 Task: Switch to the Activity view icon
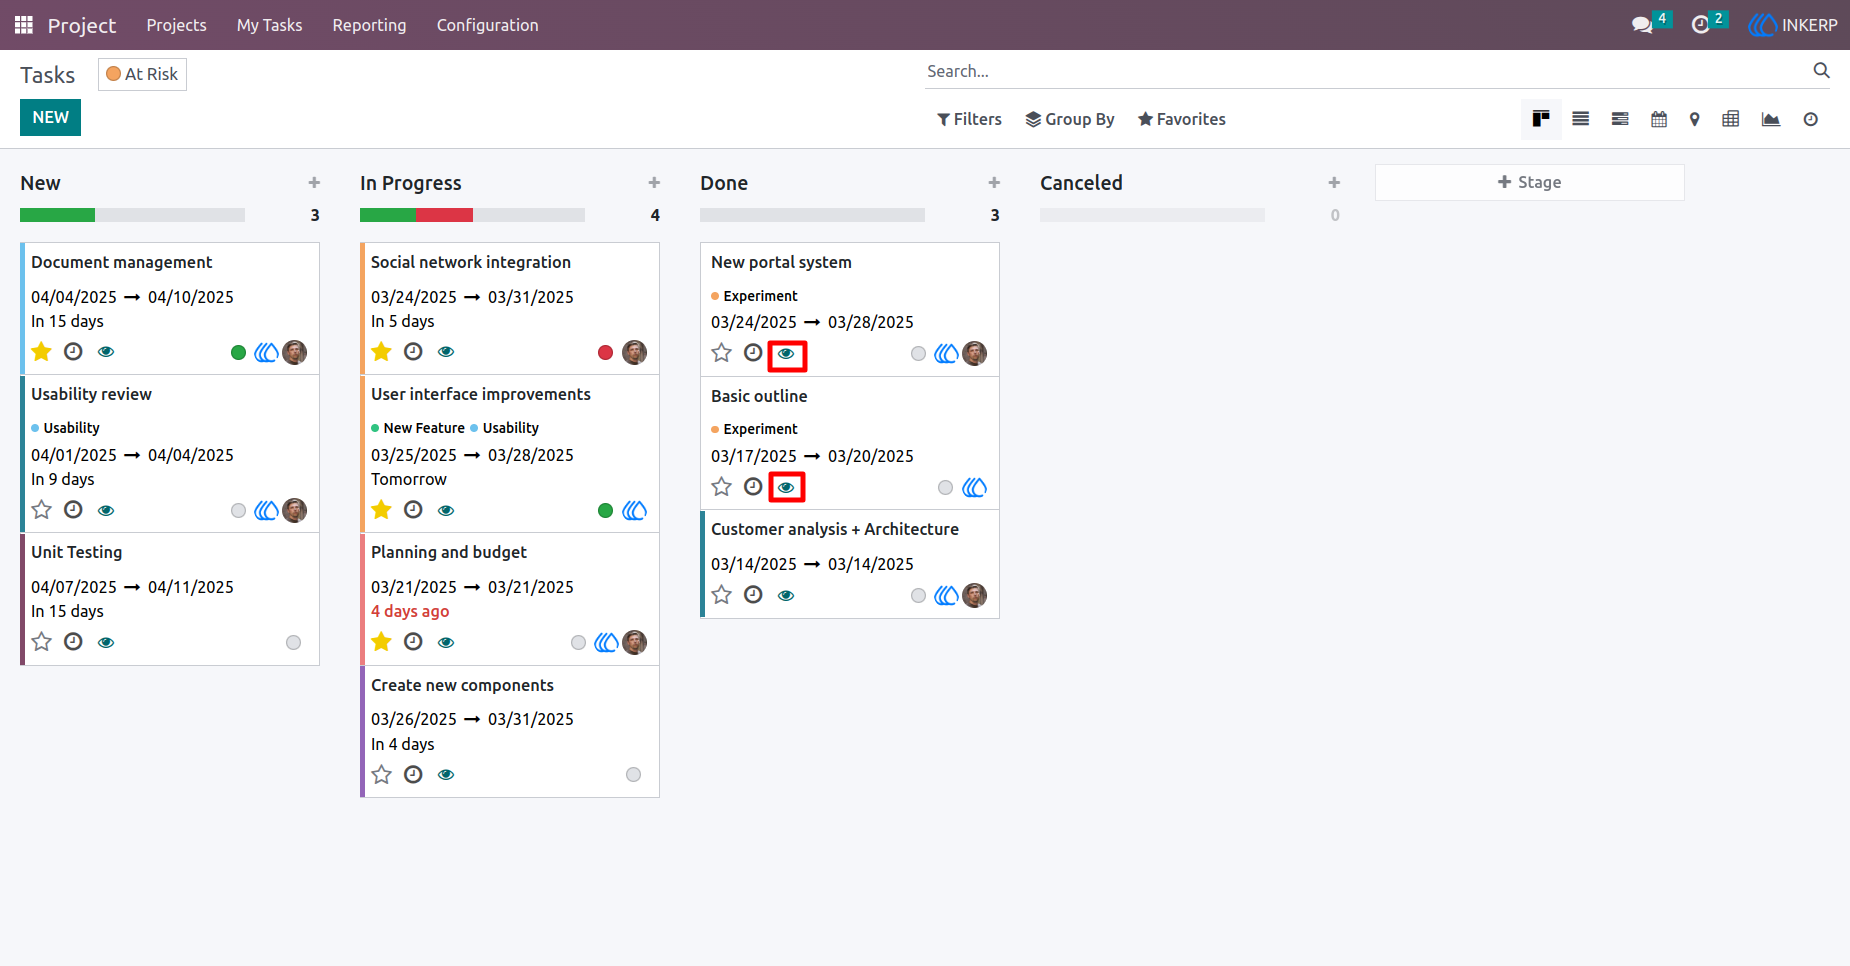(x=1811, y=119)
